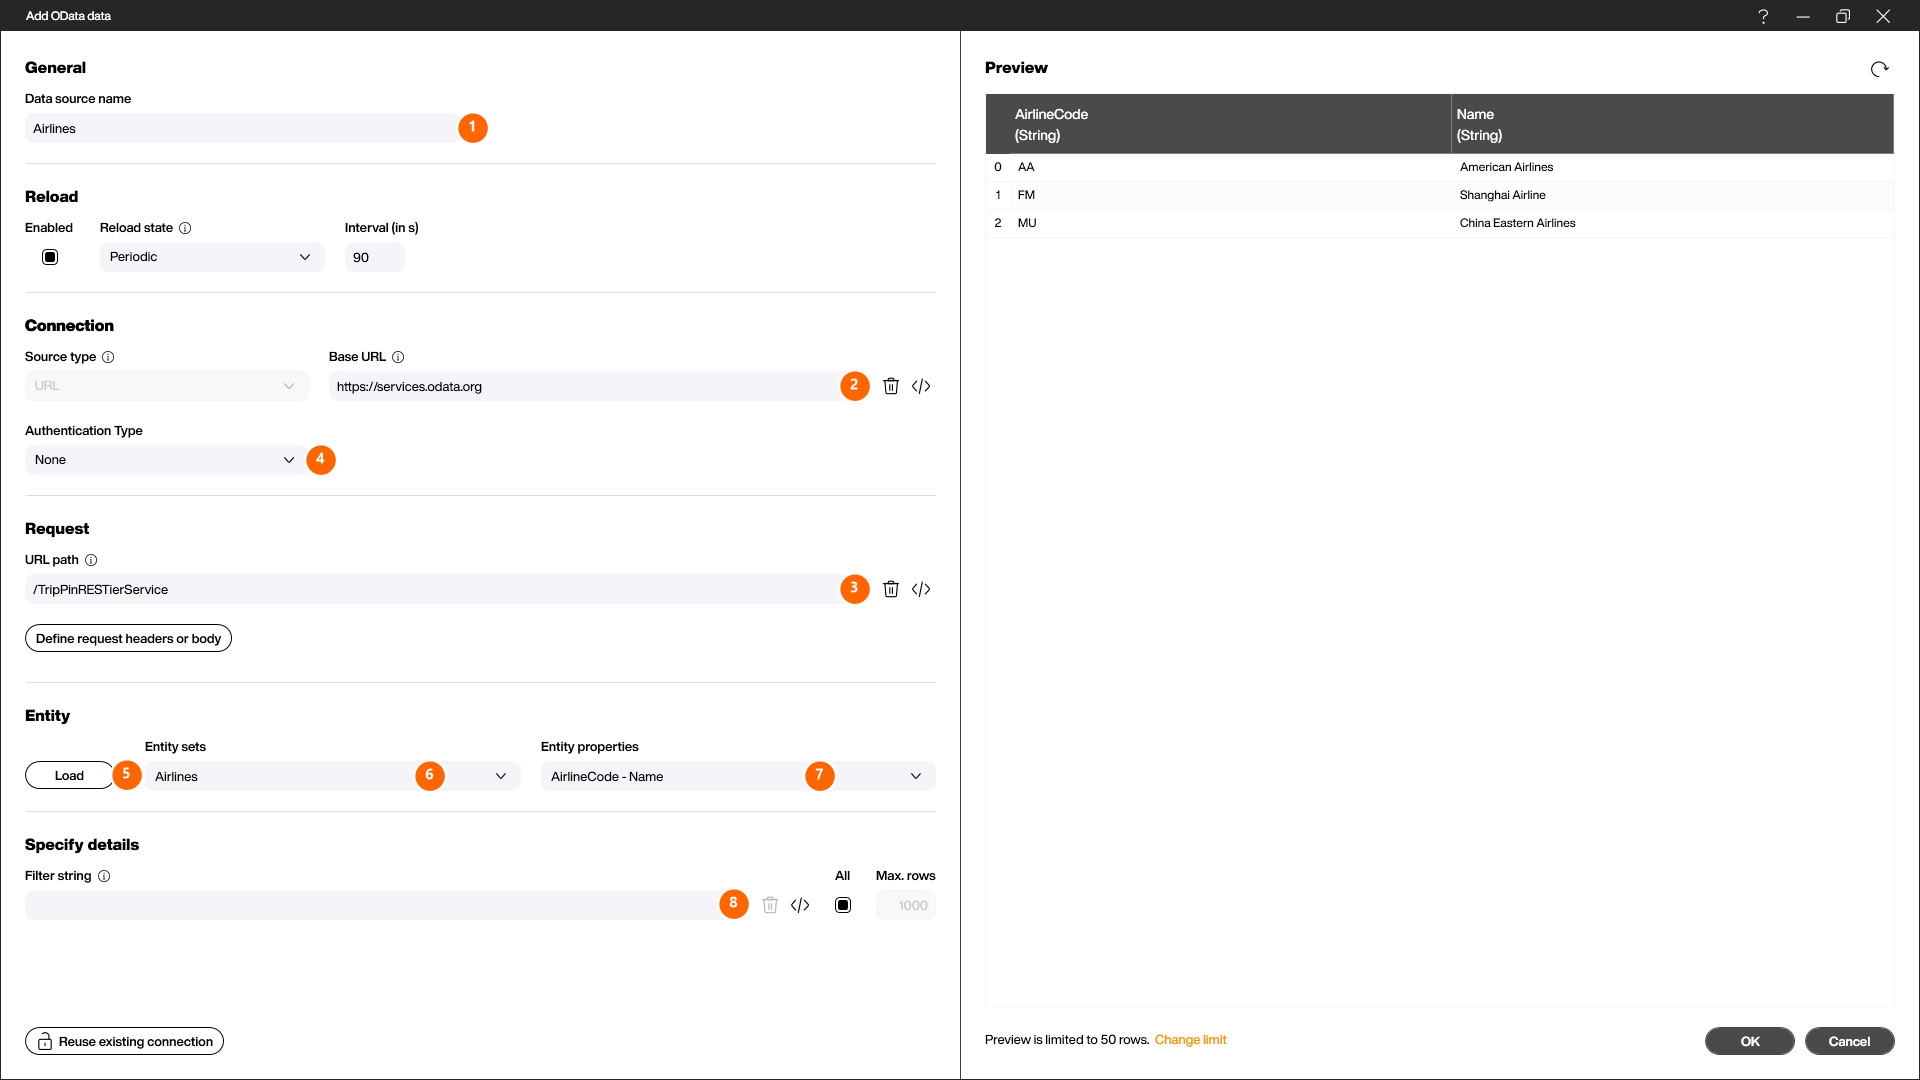Delete the Base URL value
1920x1080 pixels.
click(x=891, y=386)
